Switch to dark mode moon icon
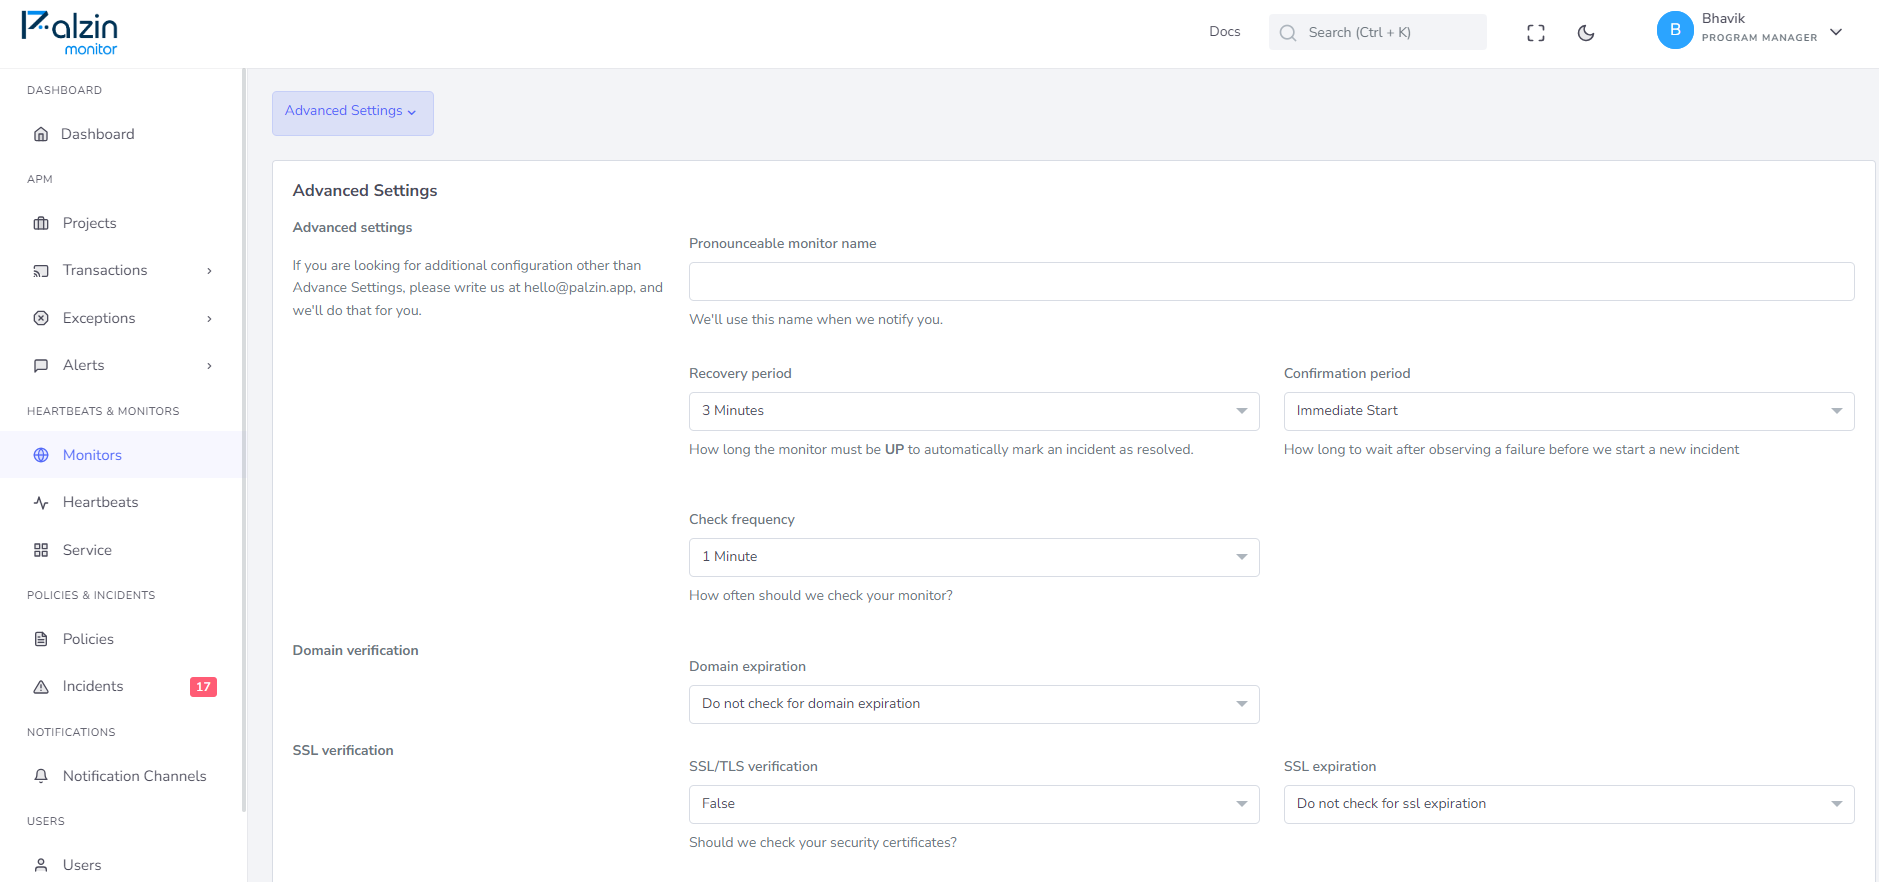The image size is (1879, 882). [x=1586, y=33]
